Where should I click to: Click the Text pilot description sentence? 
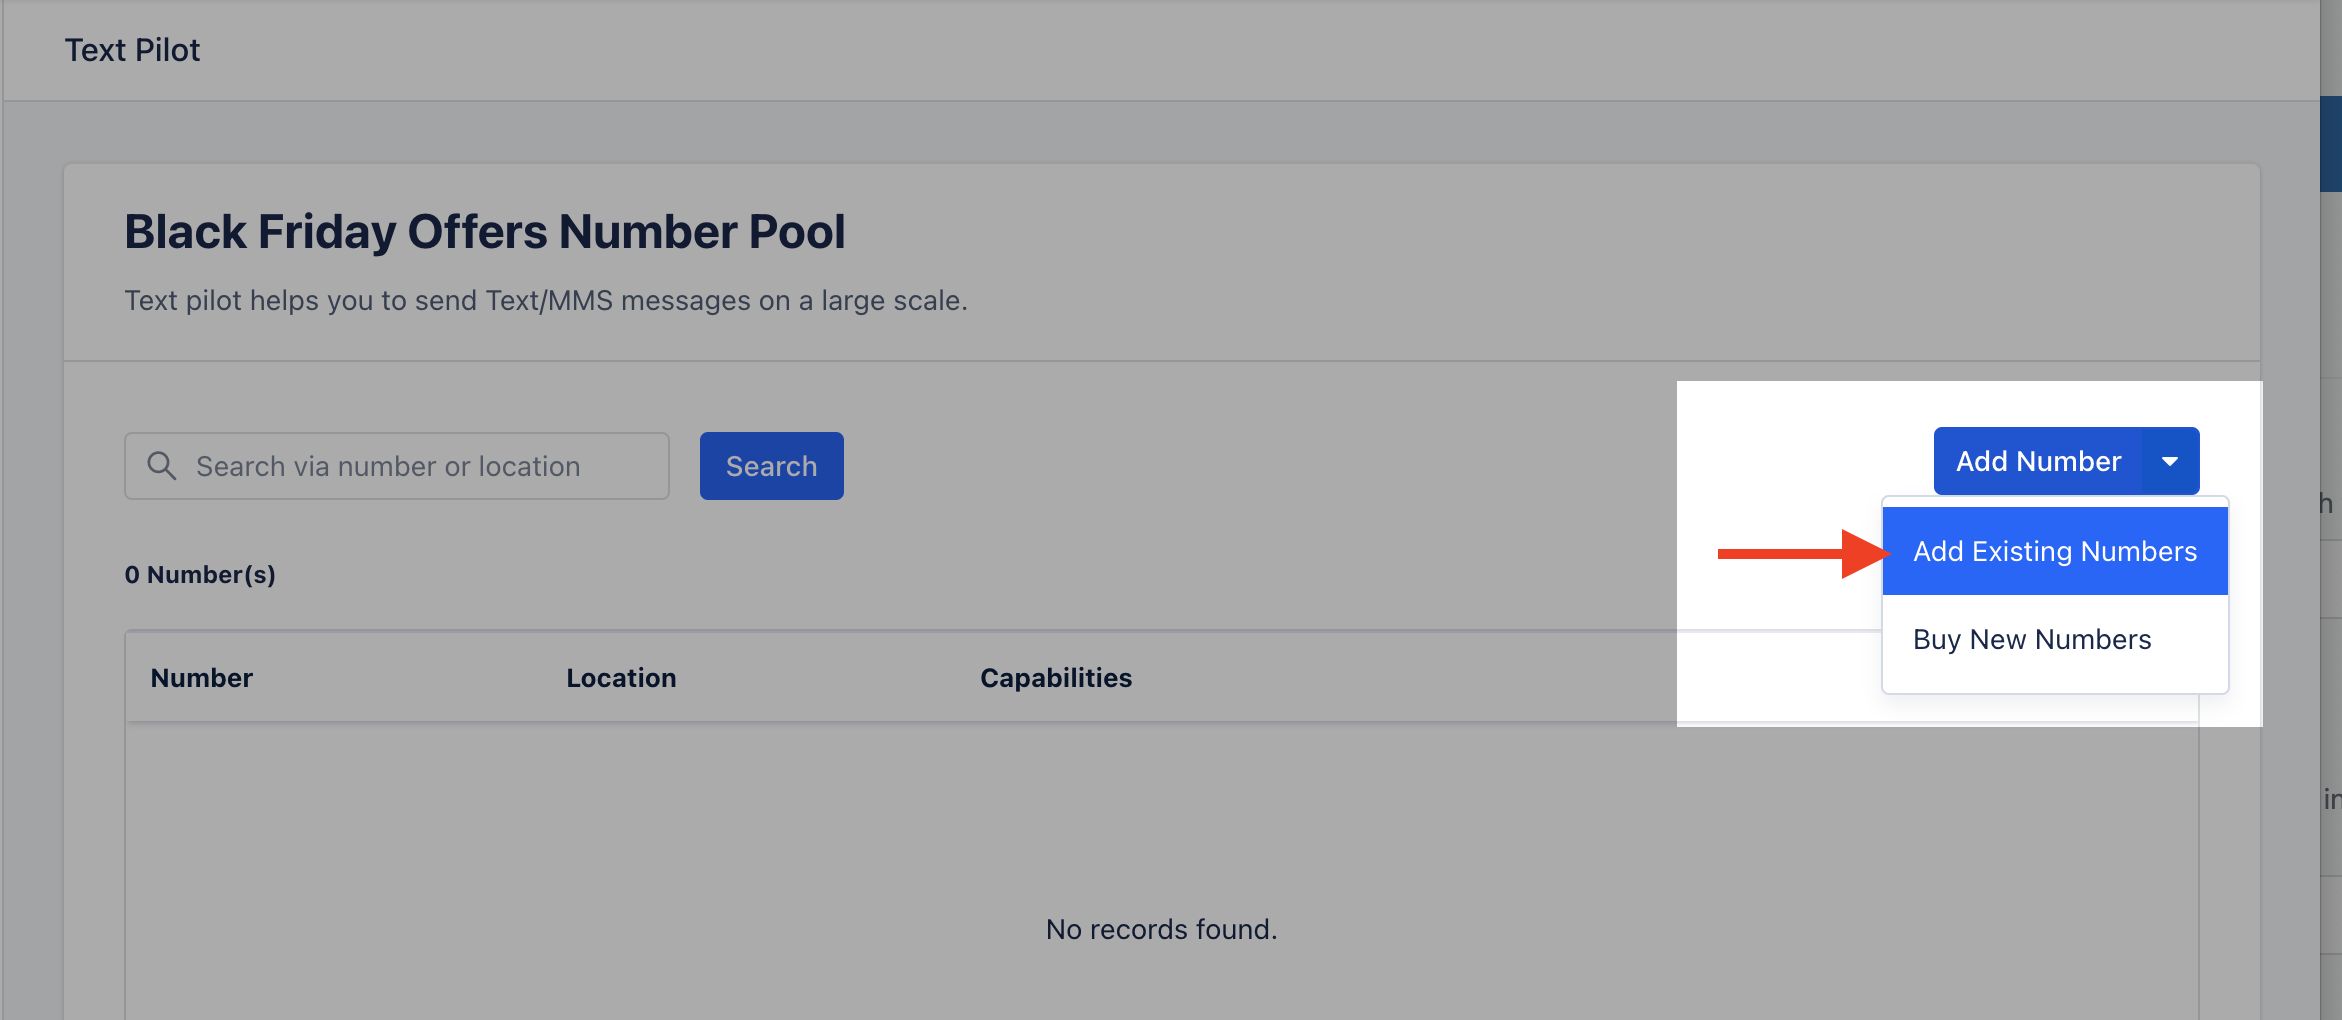coord(546,301)
